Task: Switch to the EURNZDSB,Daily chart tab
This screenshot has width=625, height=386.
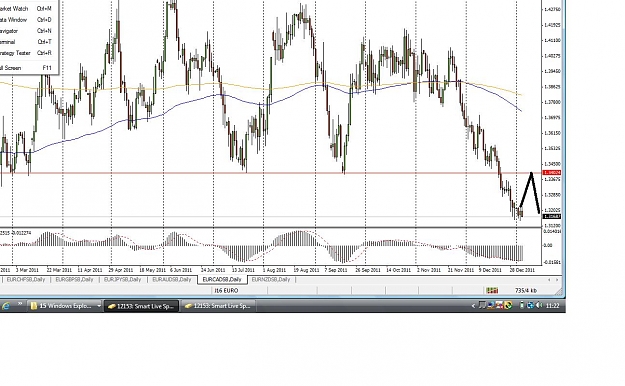Action: 271,280
